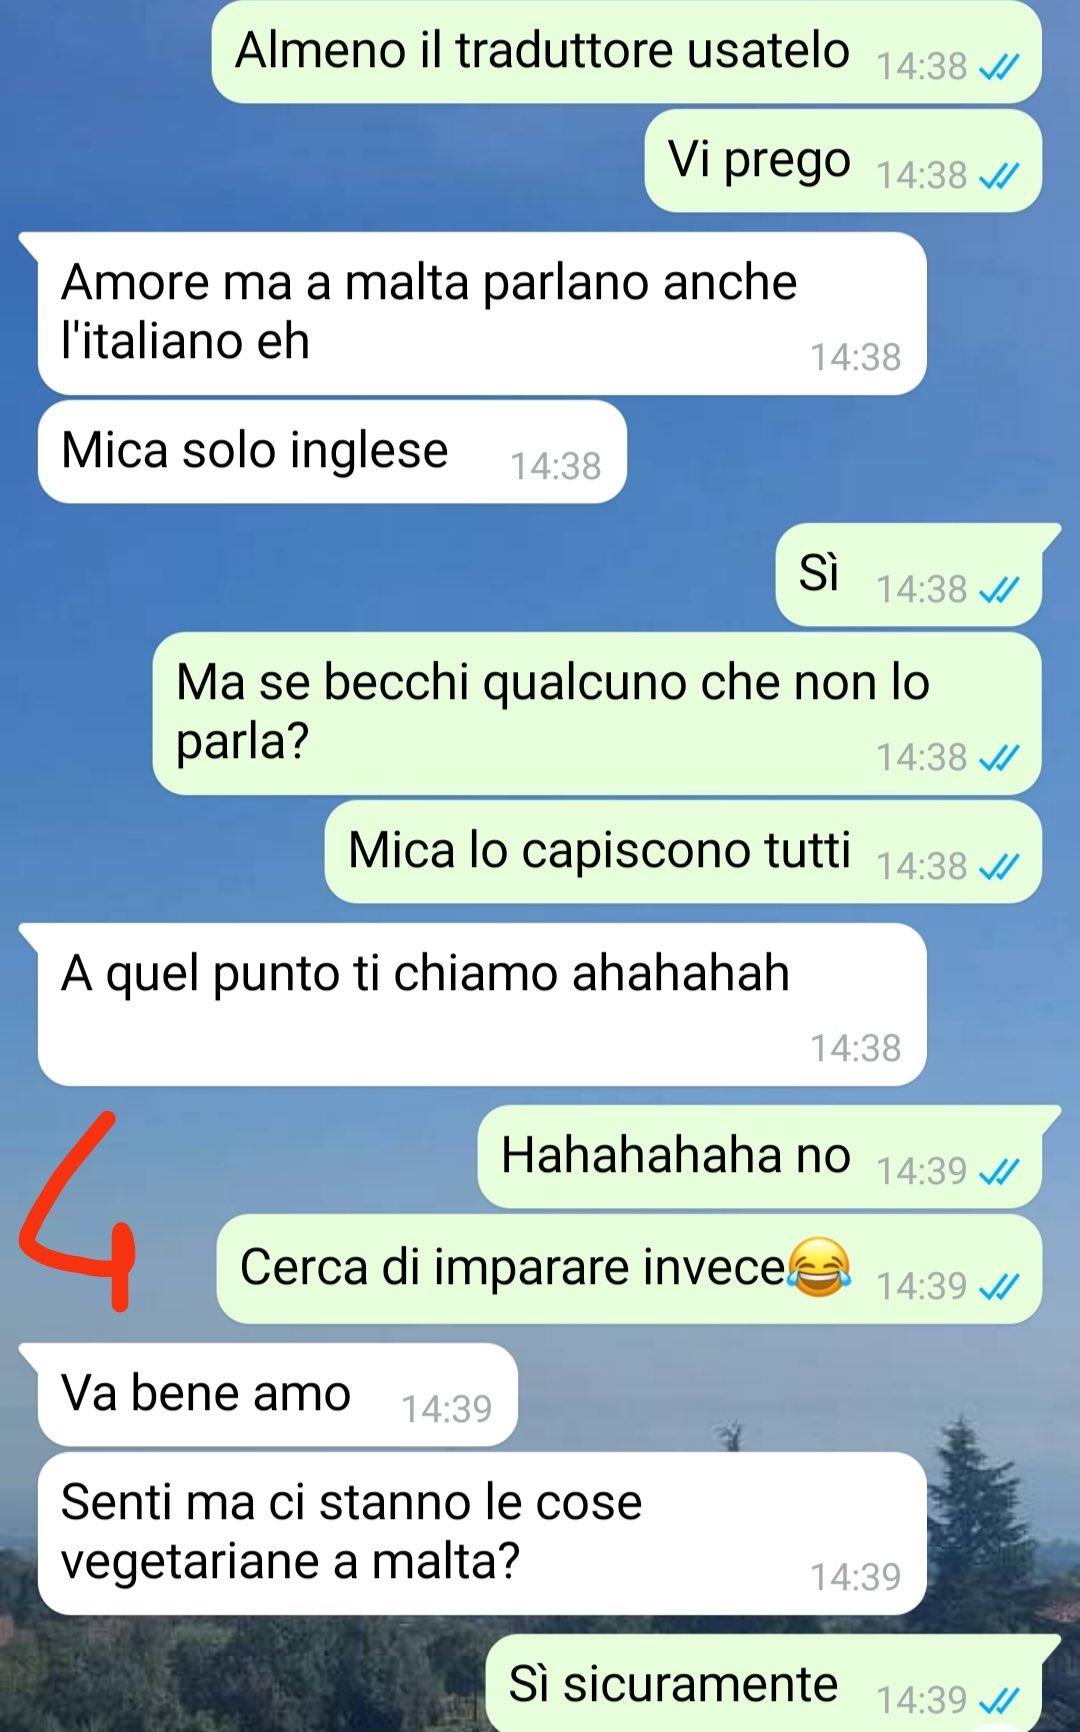Tap the 'Sì sicuramente' reply bubble

point(764,1684)
